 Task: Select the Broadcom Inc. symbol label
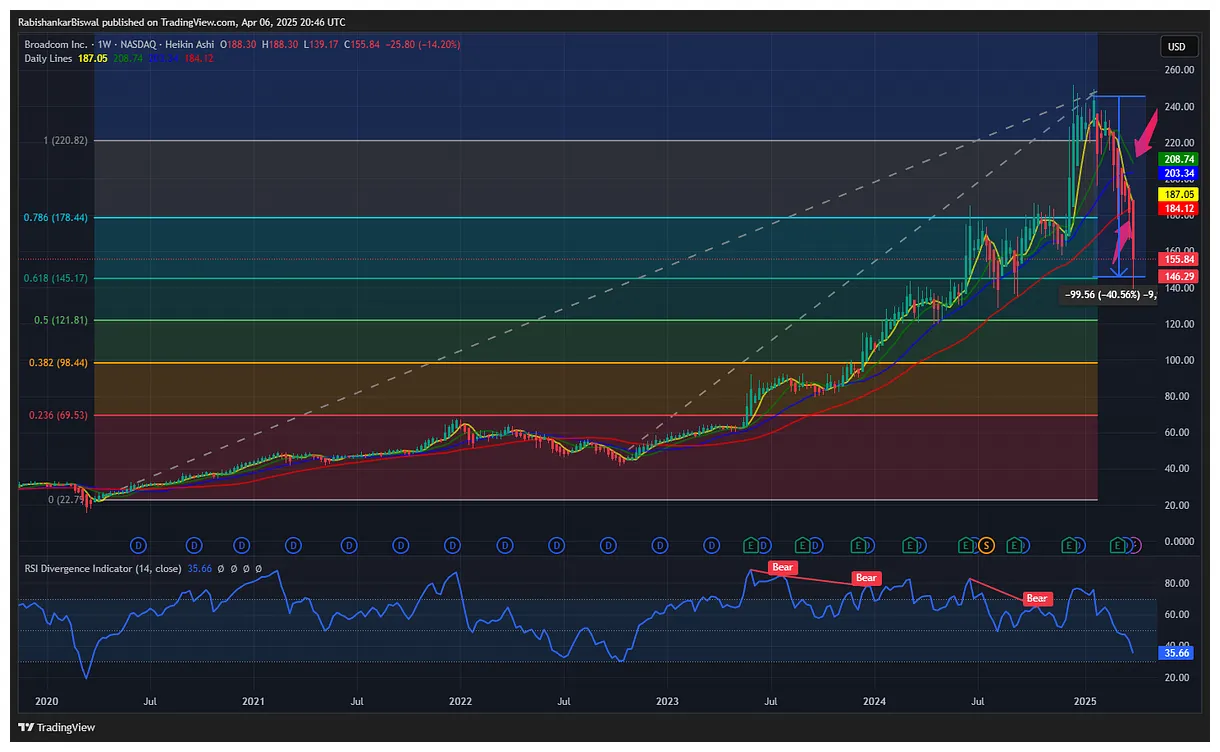click(56, 44)
